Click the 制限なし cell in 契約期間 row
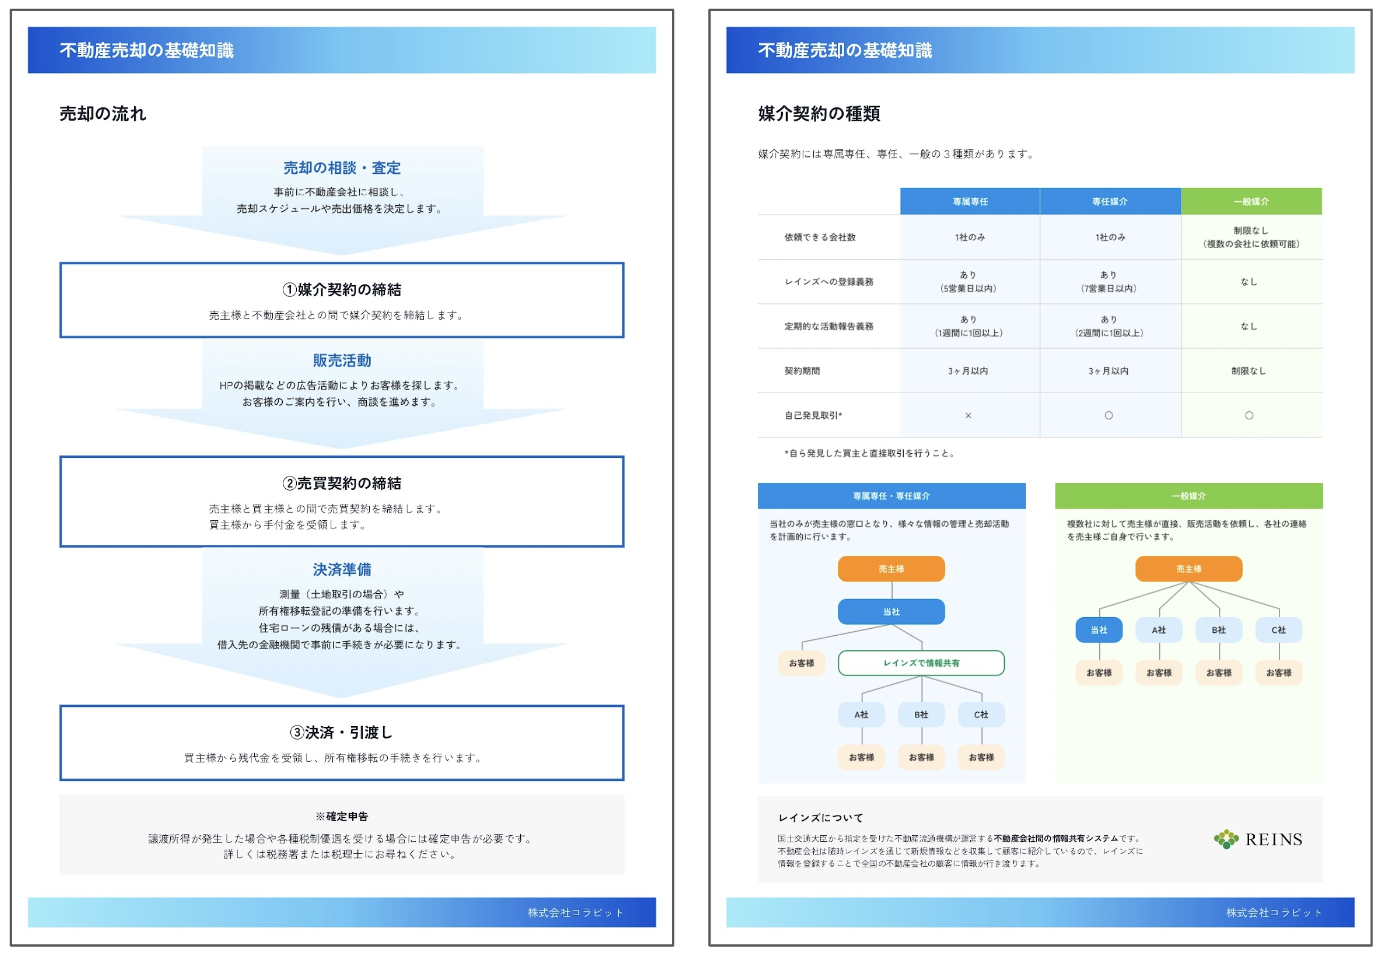Viewport: 1380px width, 965px height. pyautogui.click(x=1251, y=371)
